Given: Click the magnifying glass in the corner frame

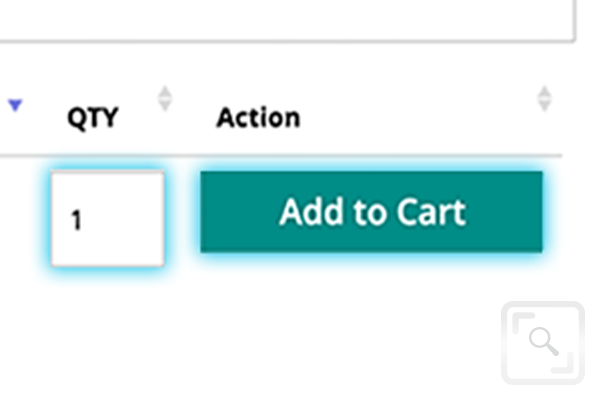Looking at the screenshot, I should 544,341.
